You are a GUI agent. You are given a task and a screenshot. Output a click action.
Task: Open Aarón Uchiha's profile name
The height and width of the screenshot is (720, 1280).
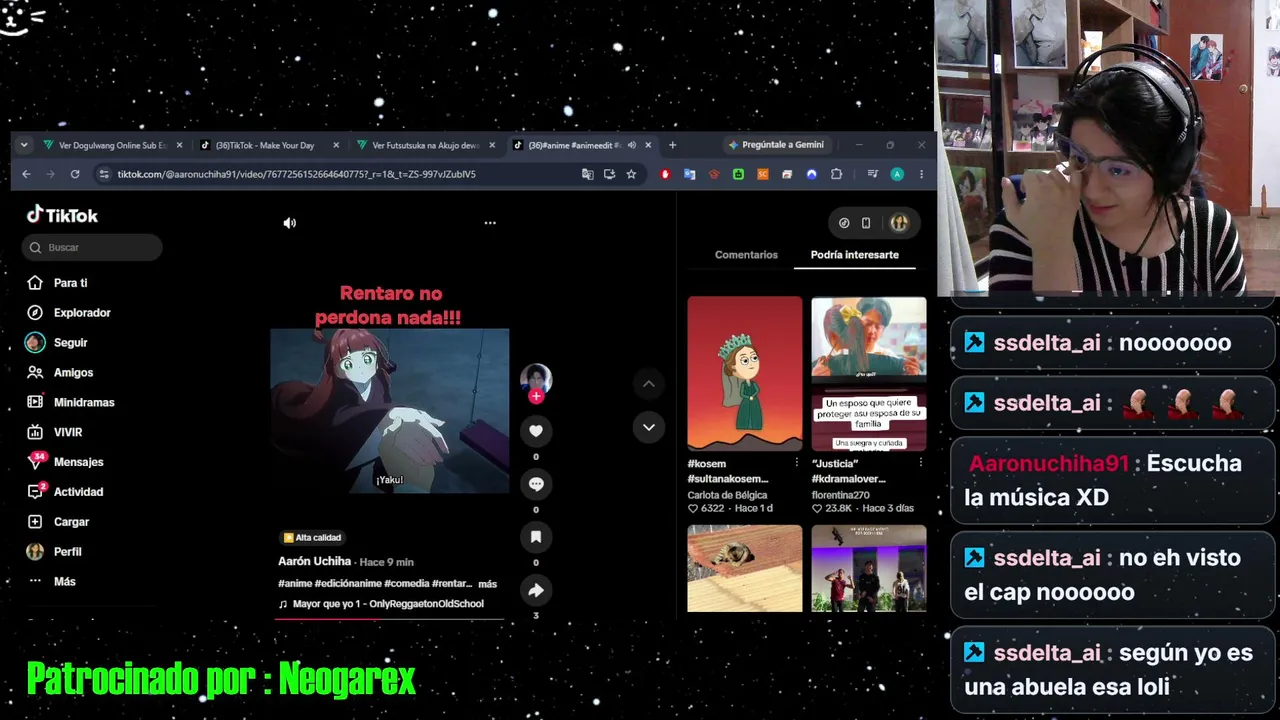pyautogui.click(x=315, y=562)
